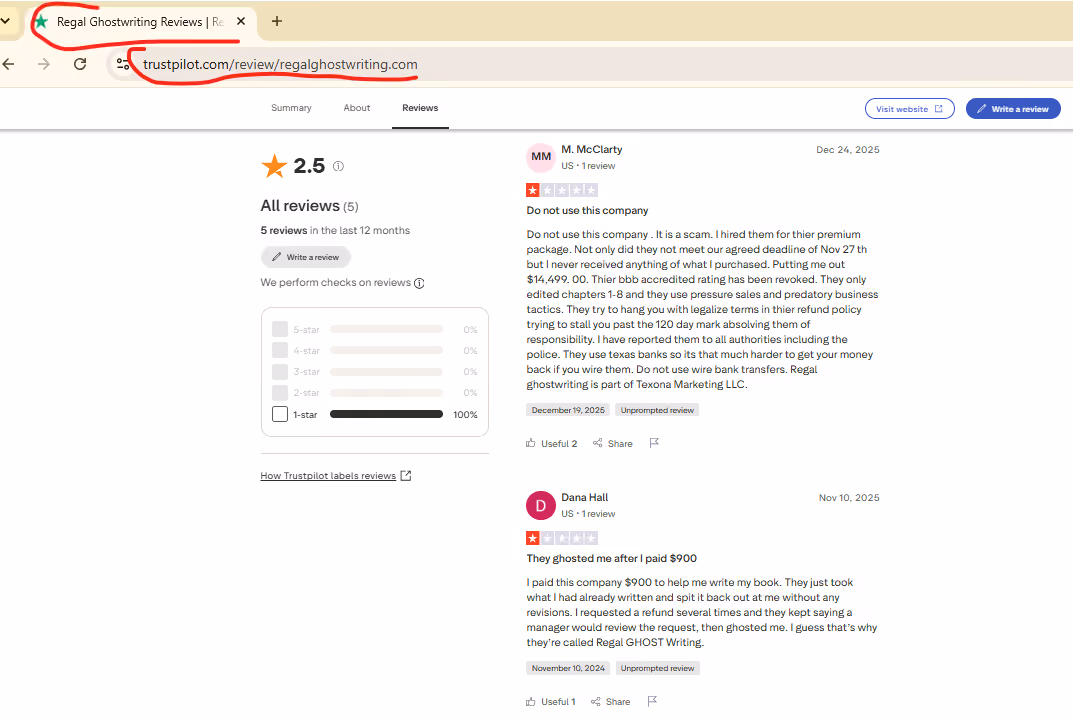Toggle the 2-star filter checkbox
1073x721 pixels.
(x=280, y=393)
